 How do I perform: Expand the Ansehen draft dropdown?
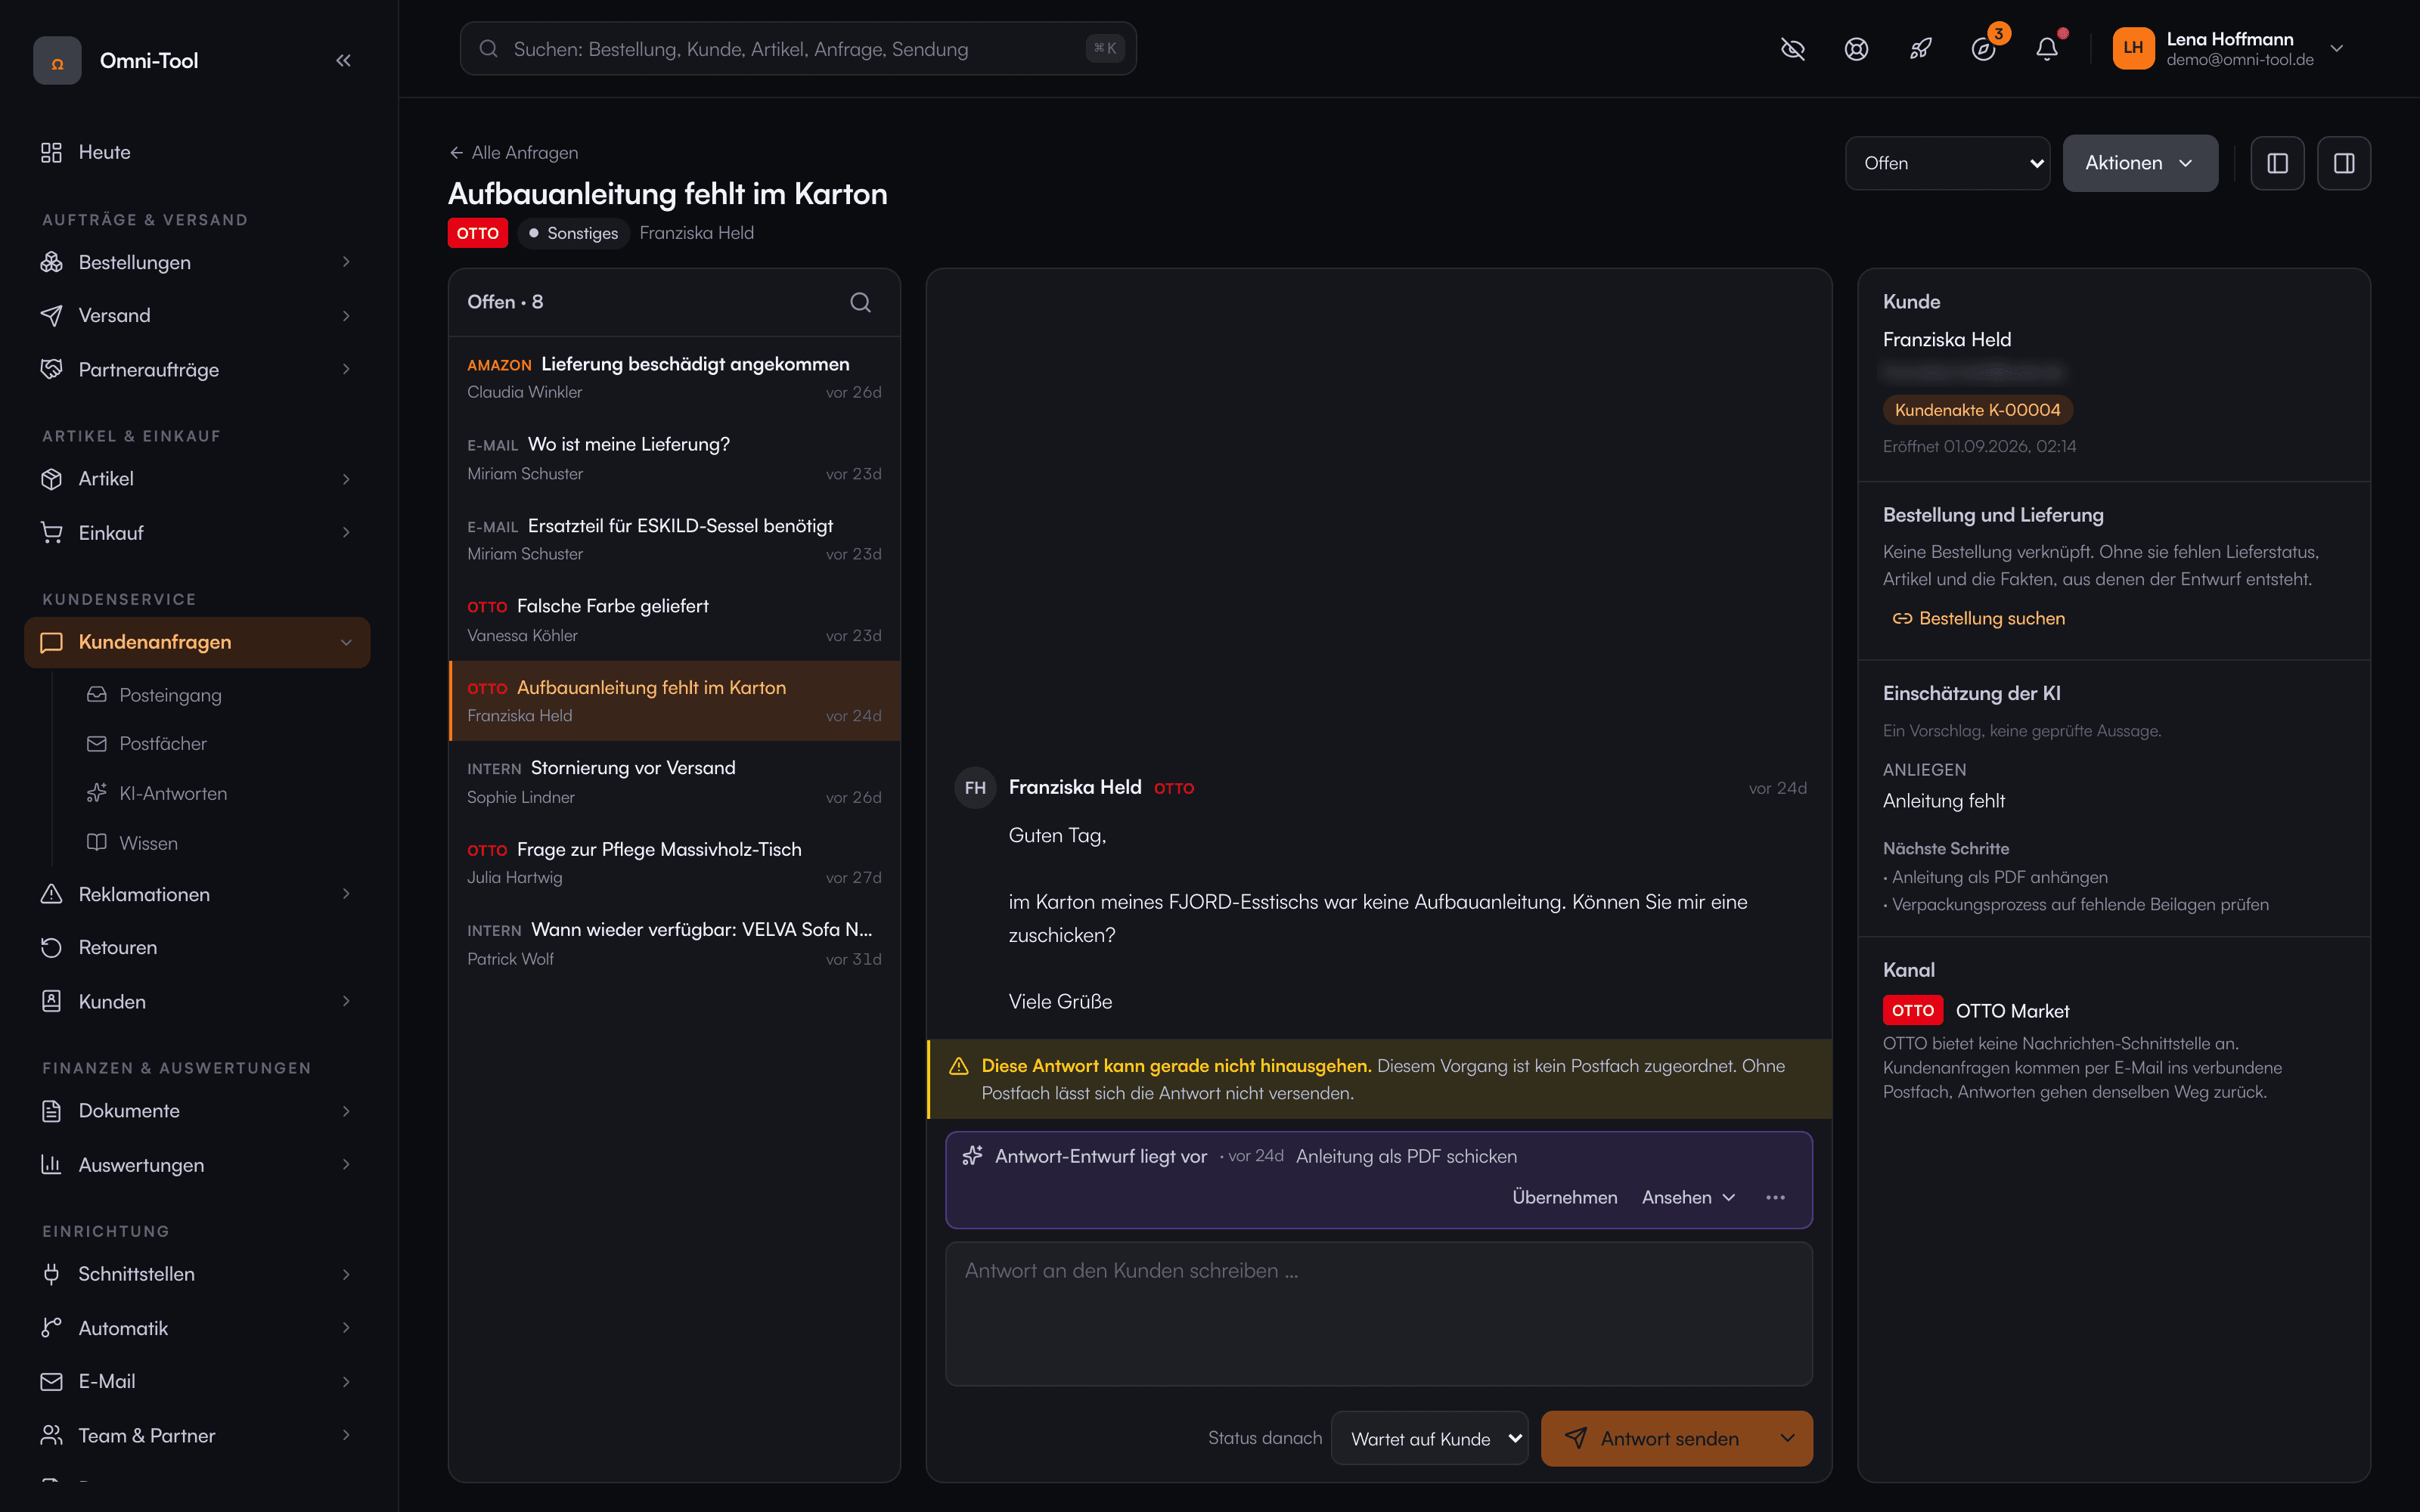coord(1688,1197)
